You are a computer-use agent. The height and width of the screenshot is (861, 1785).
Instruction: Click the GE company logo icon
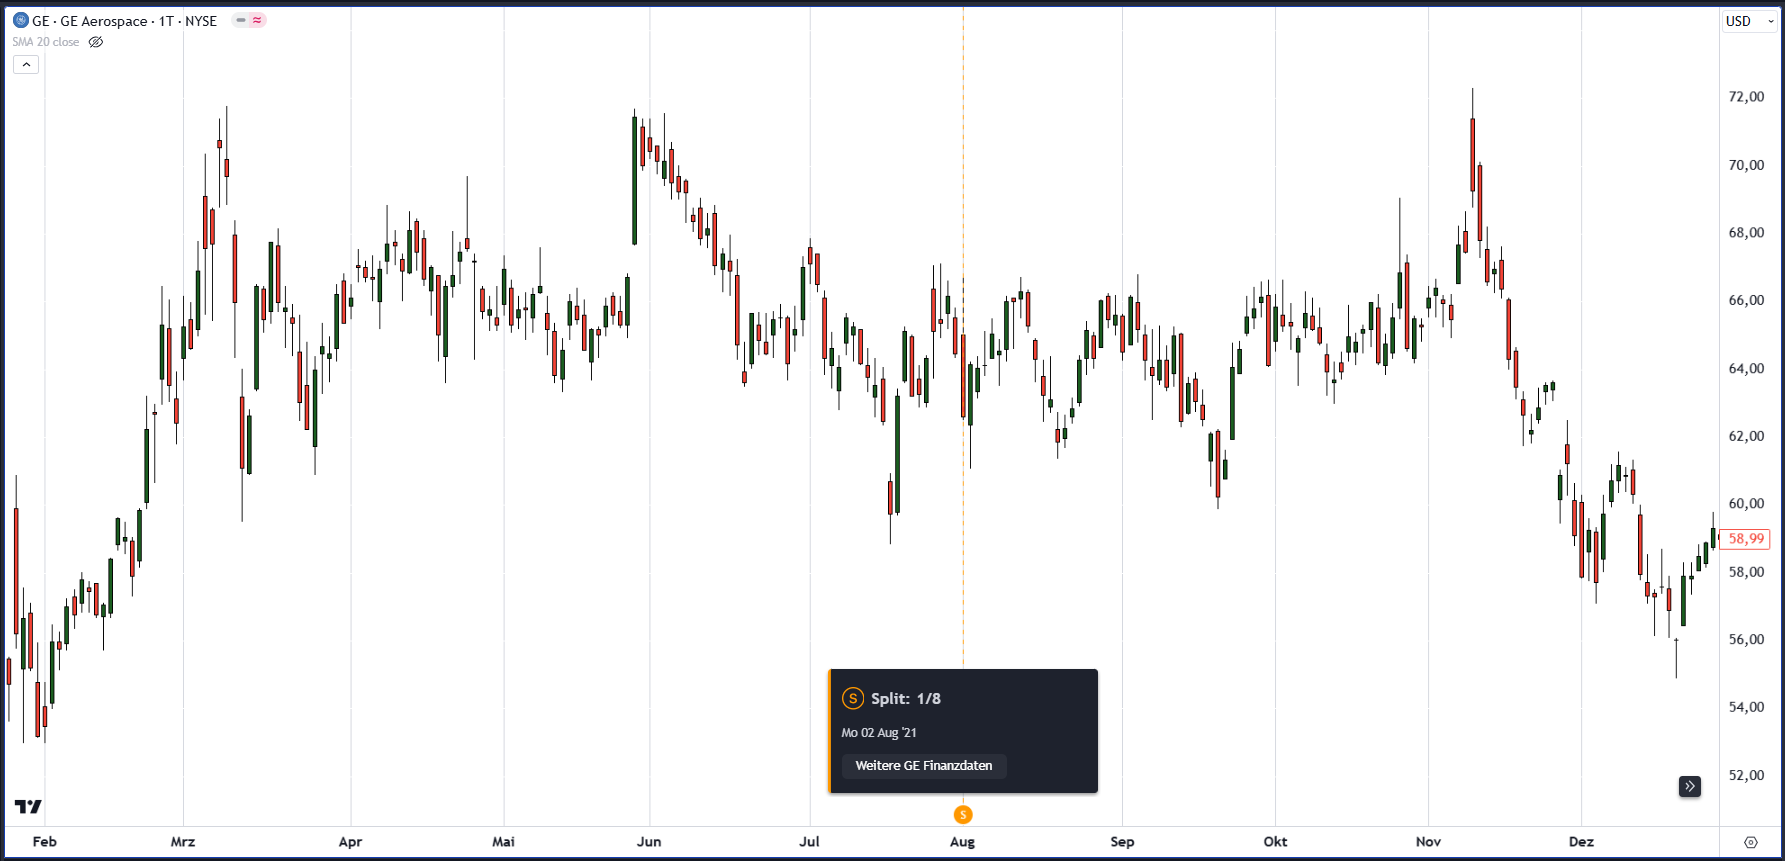[x=20, y=20]
